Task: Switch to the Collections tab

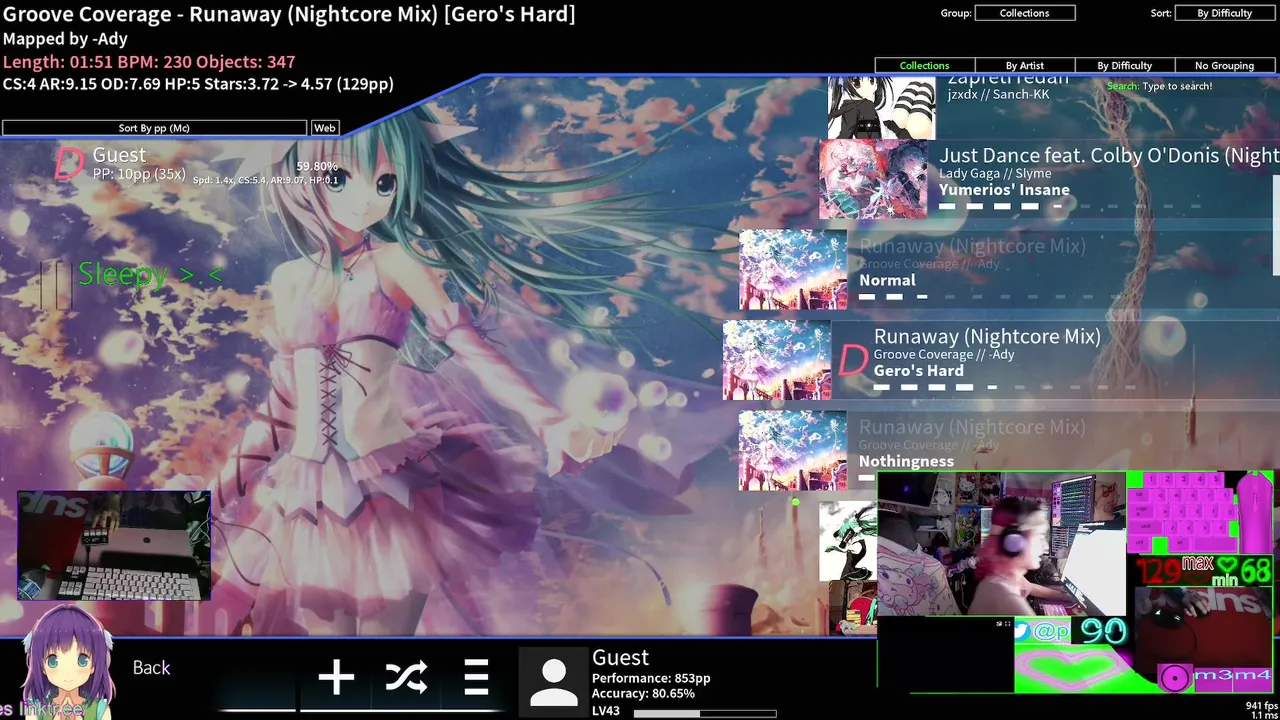Action: click(924, 65)
